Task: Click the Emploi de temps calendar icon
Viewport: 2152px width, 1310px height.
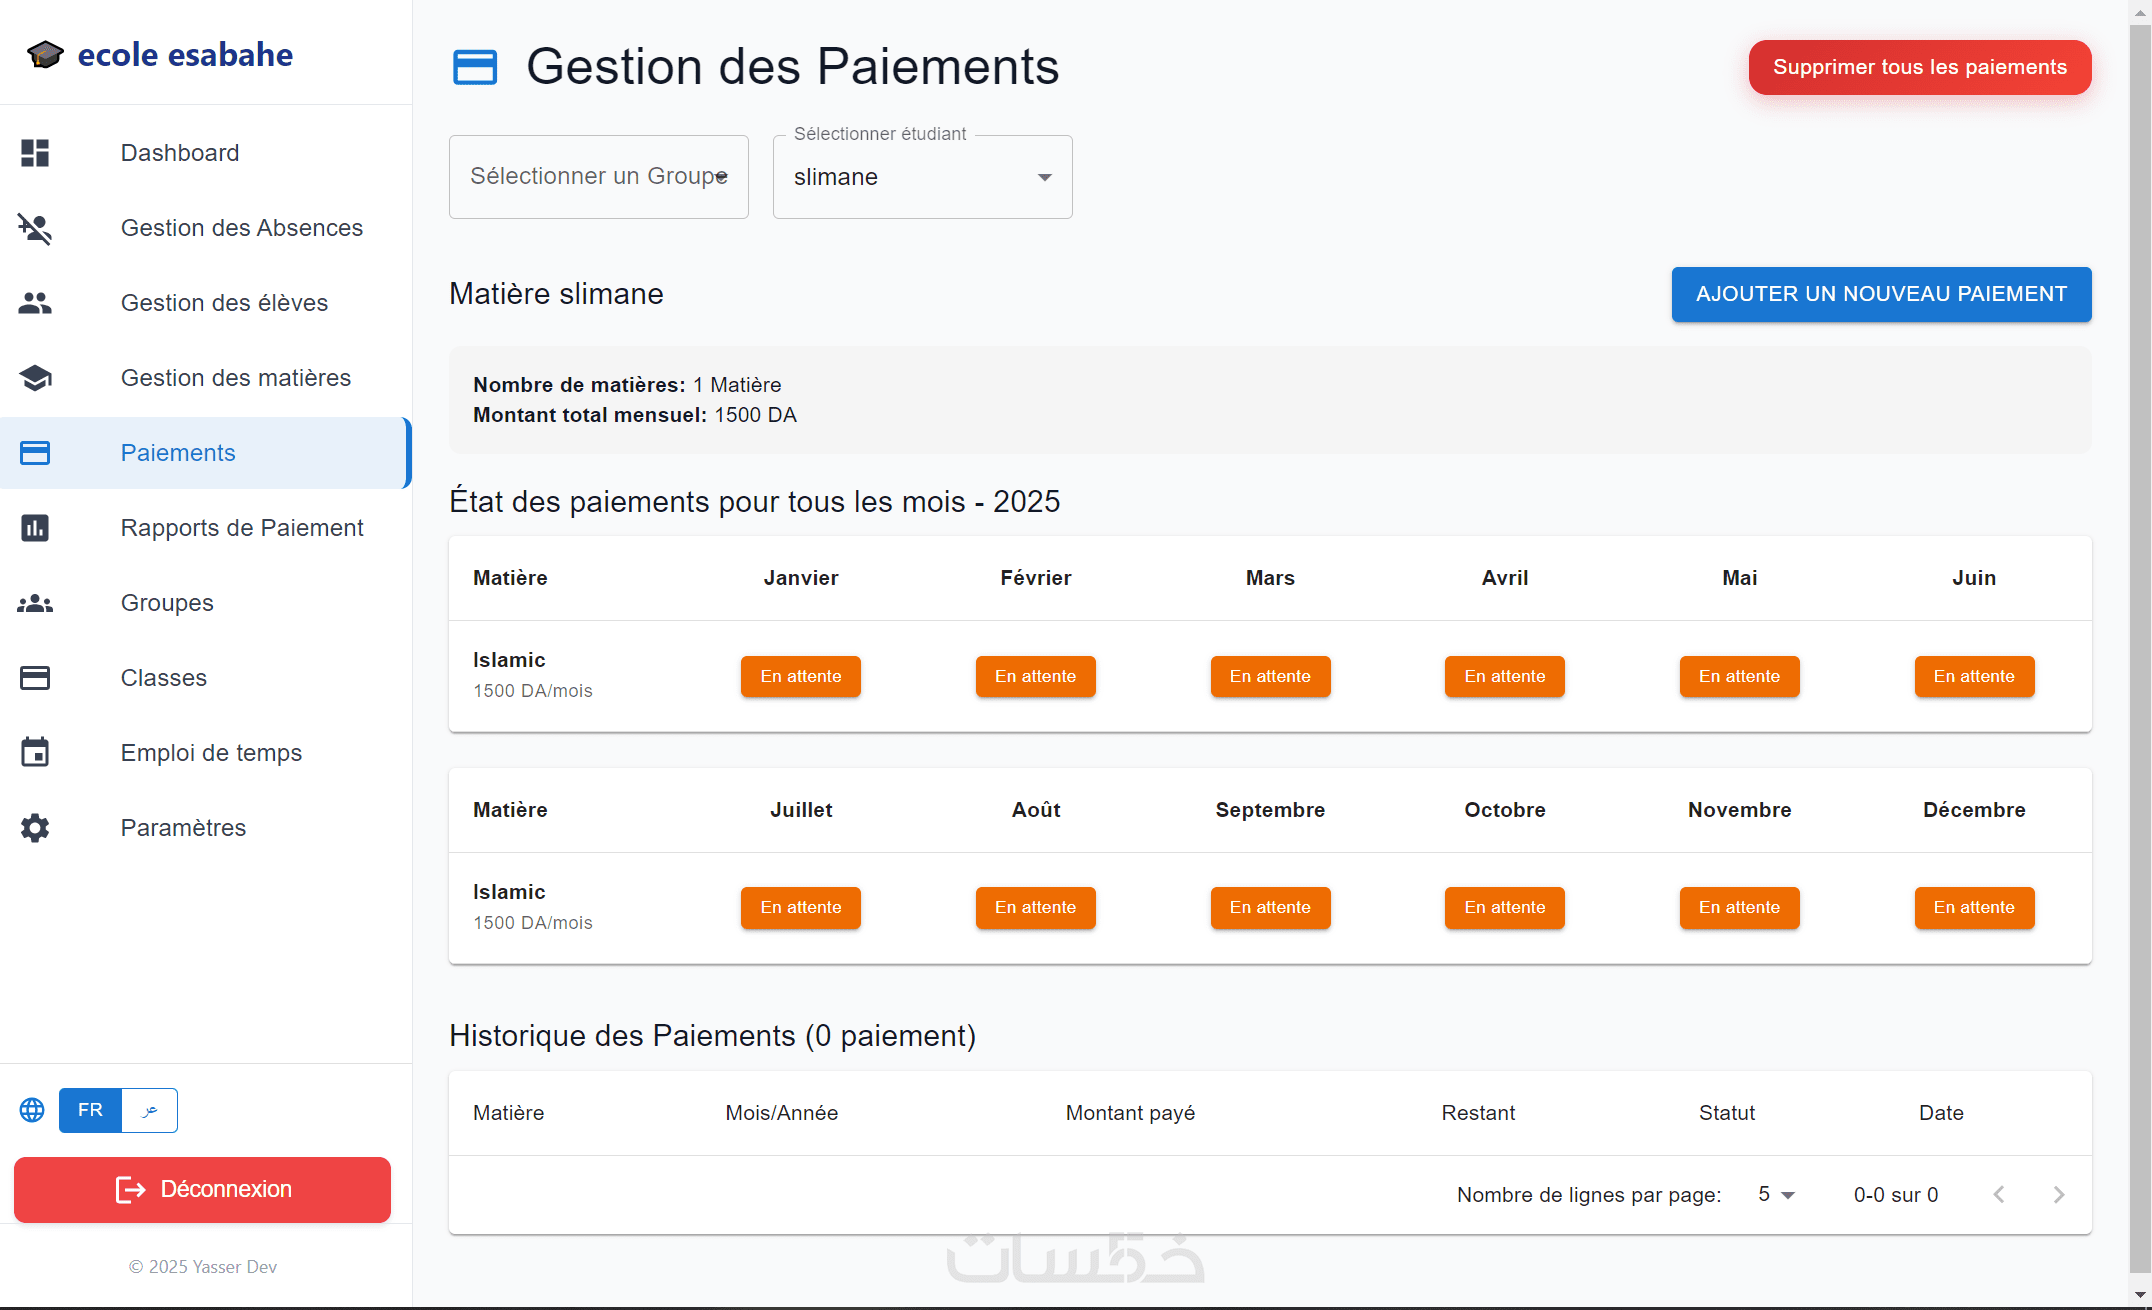Action: tap(35, 753)
